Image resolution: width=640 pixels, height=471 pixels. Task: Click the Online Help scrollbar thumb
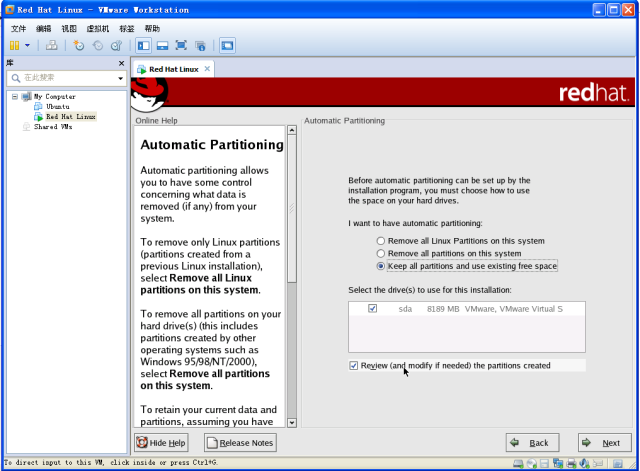point(292,209)
